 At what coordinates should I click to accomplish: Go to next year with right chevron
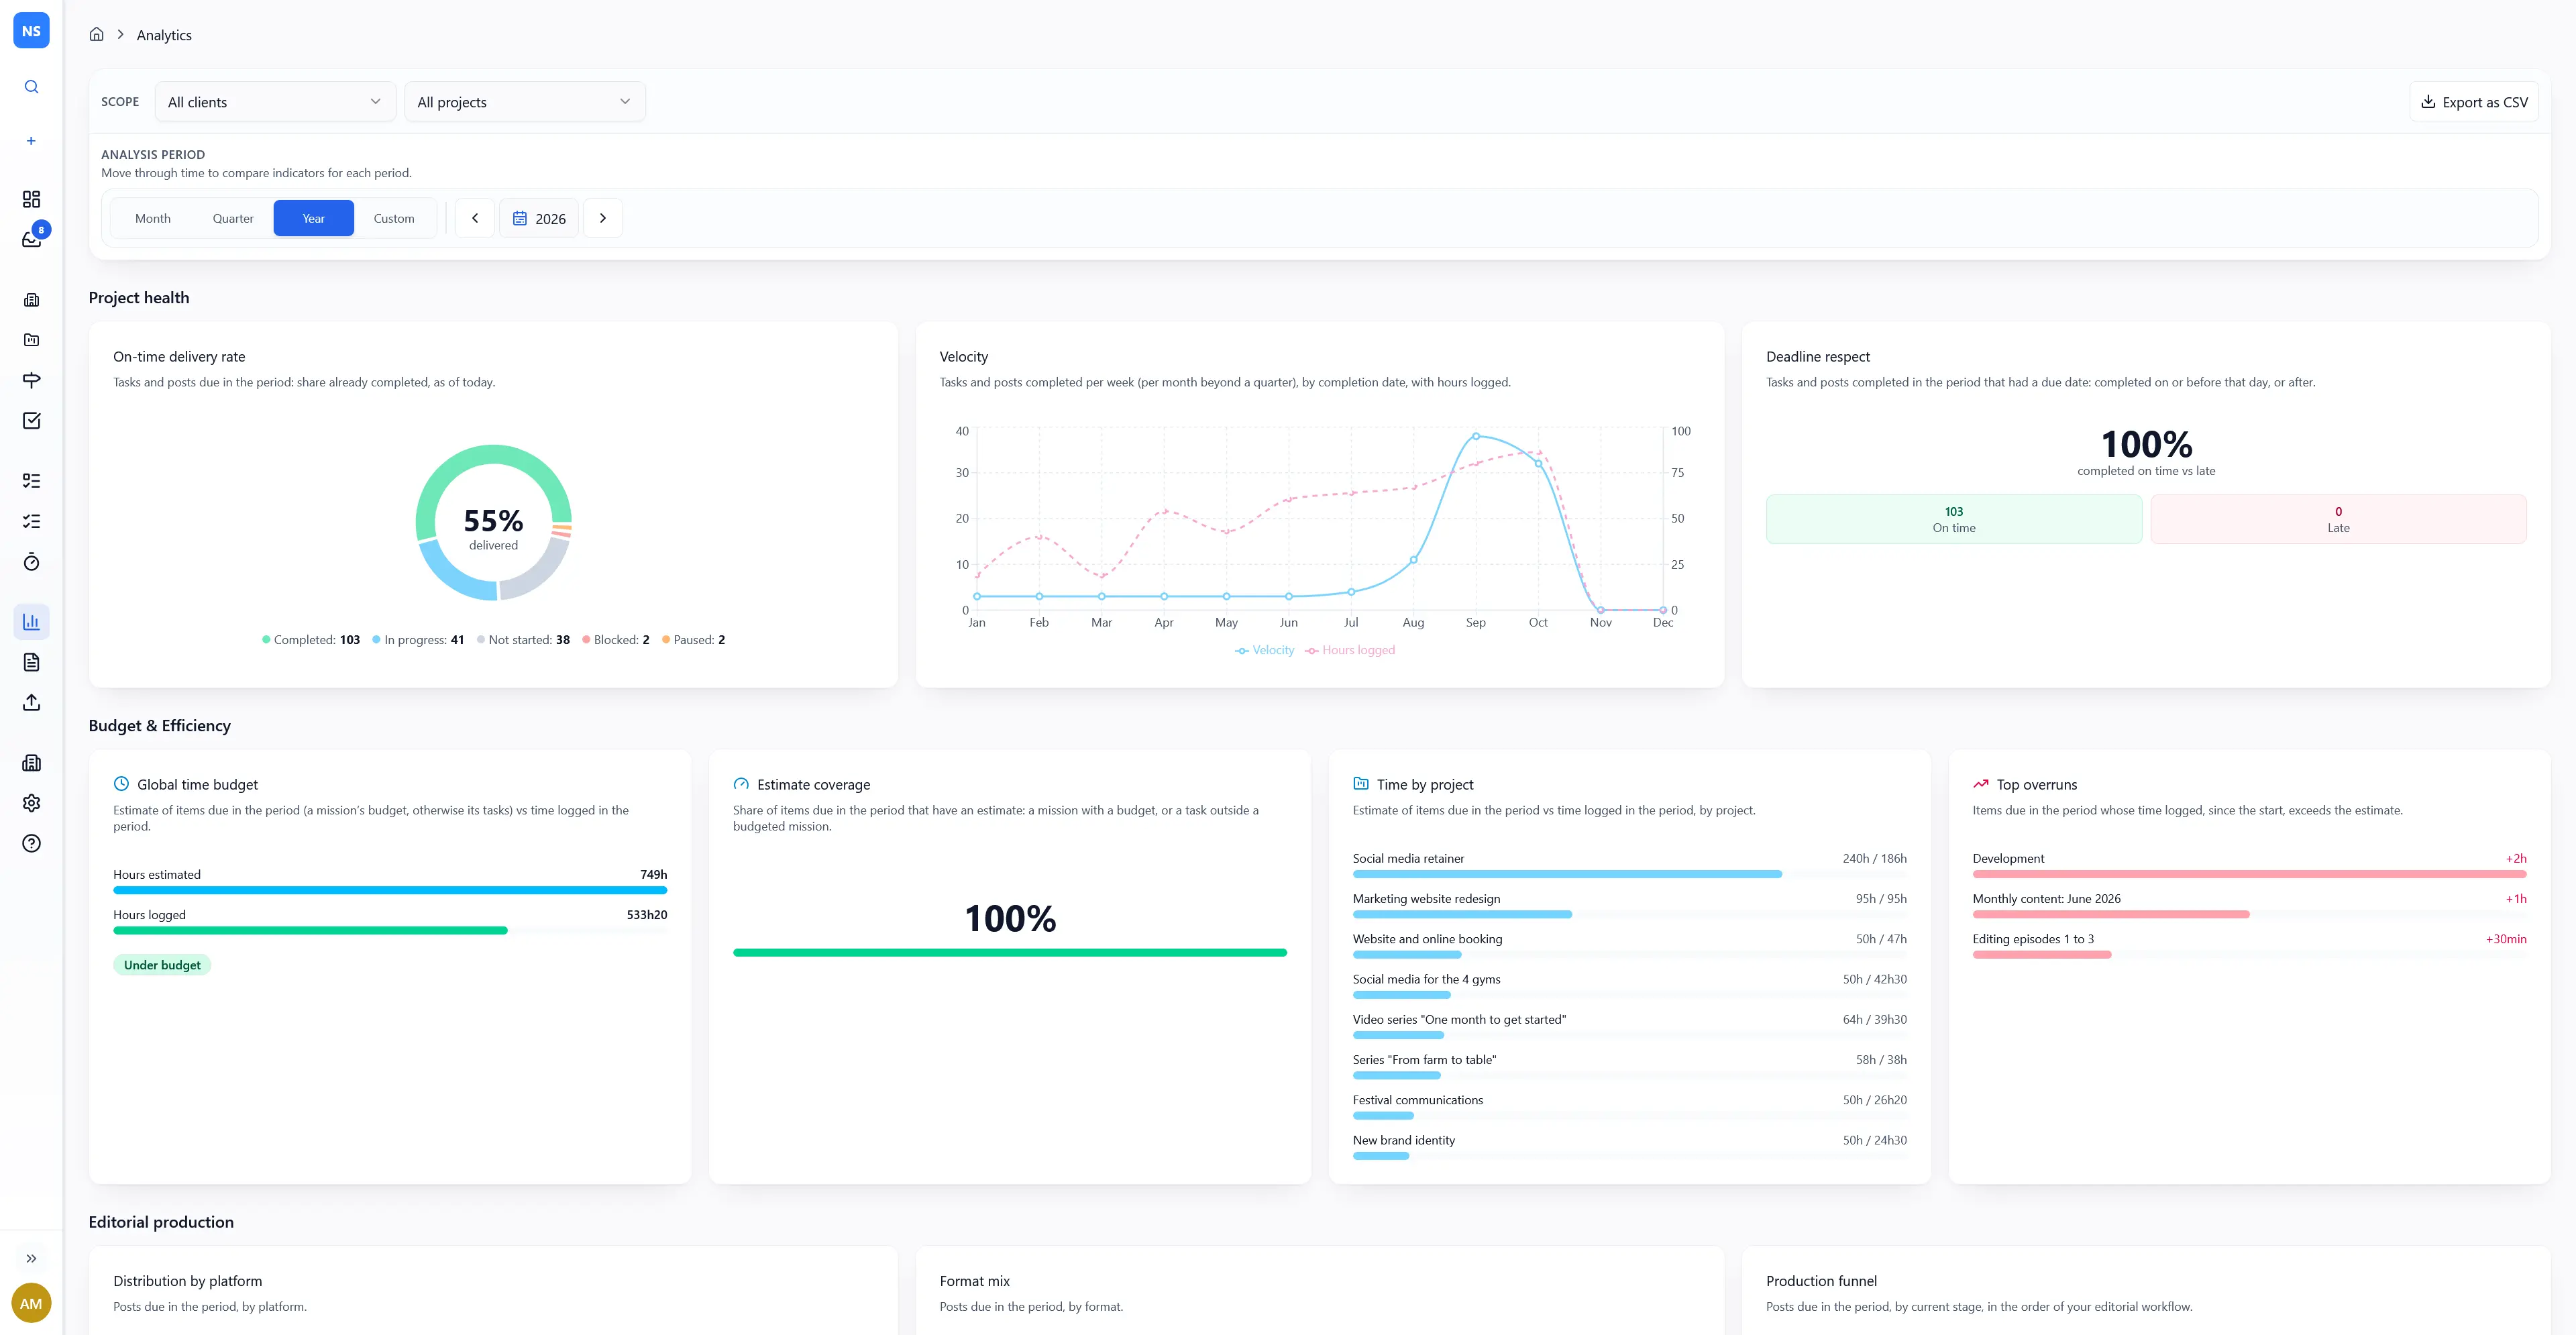pos(603,218)
